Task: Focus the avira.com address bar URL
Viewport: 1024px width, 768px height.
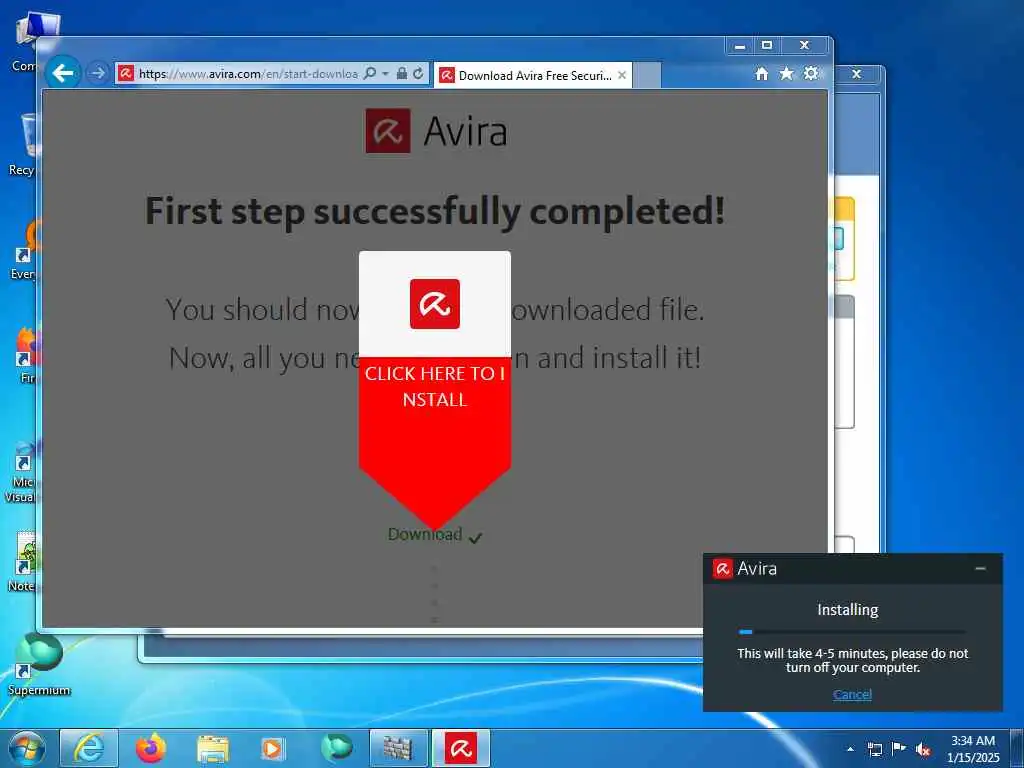Action: (248, 74)
